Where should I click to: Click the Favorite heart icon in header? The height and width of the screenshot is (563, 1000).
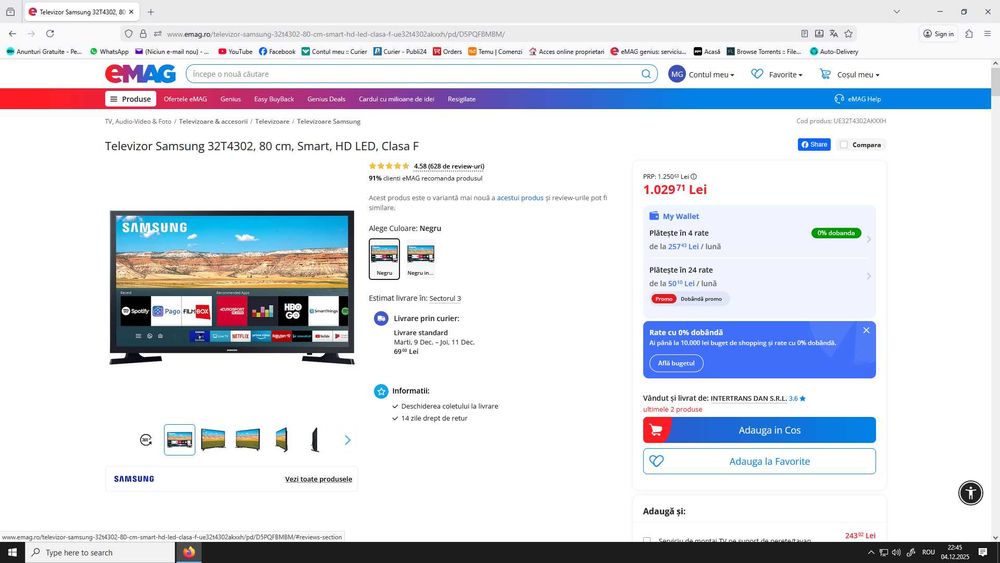tap(757, 74)
